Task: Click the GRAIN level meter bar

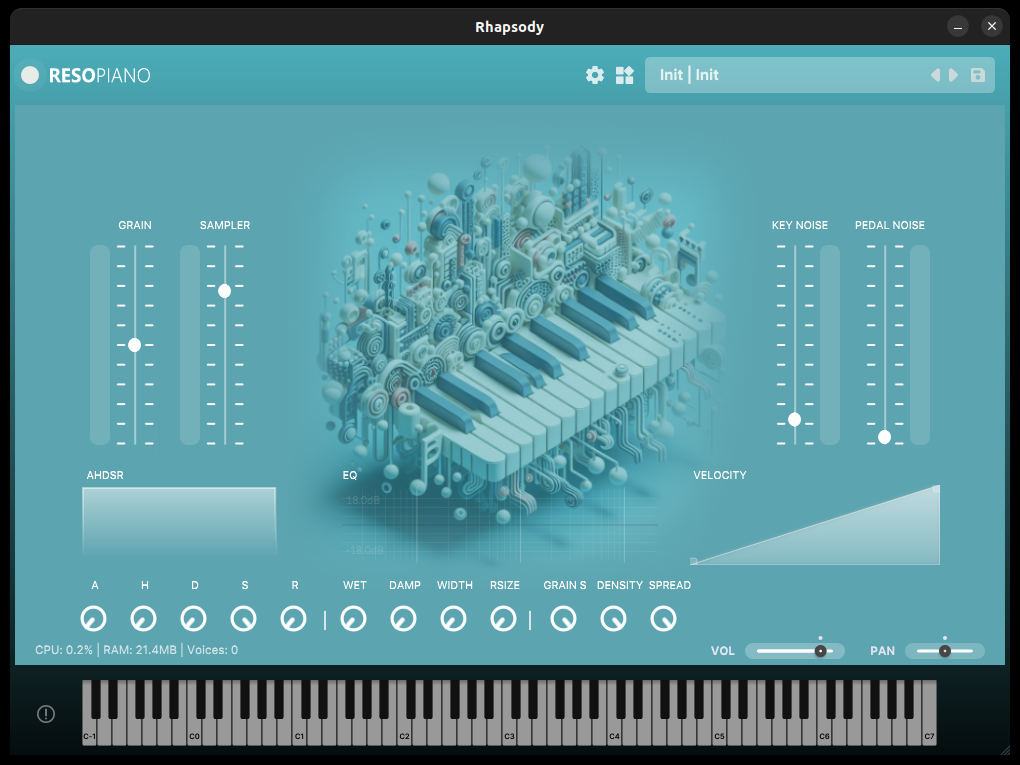Action: 100,345
